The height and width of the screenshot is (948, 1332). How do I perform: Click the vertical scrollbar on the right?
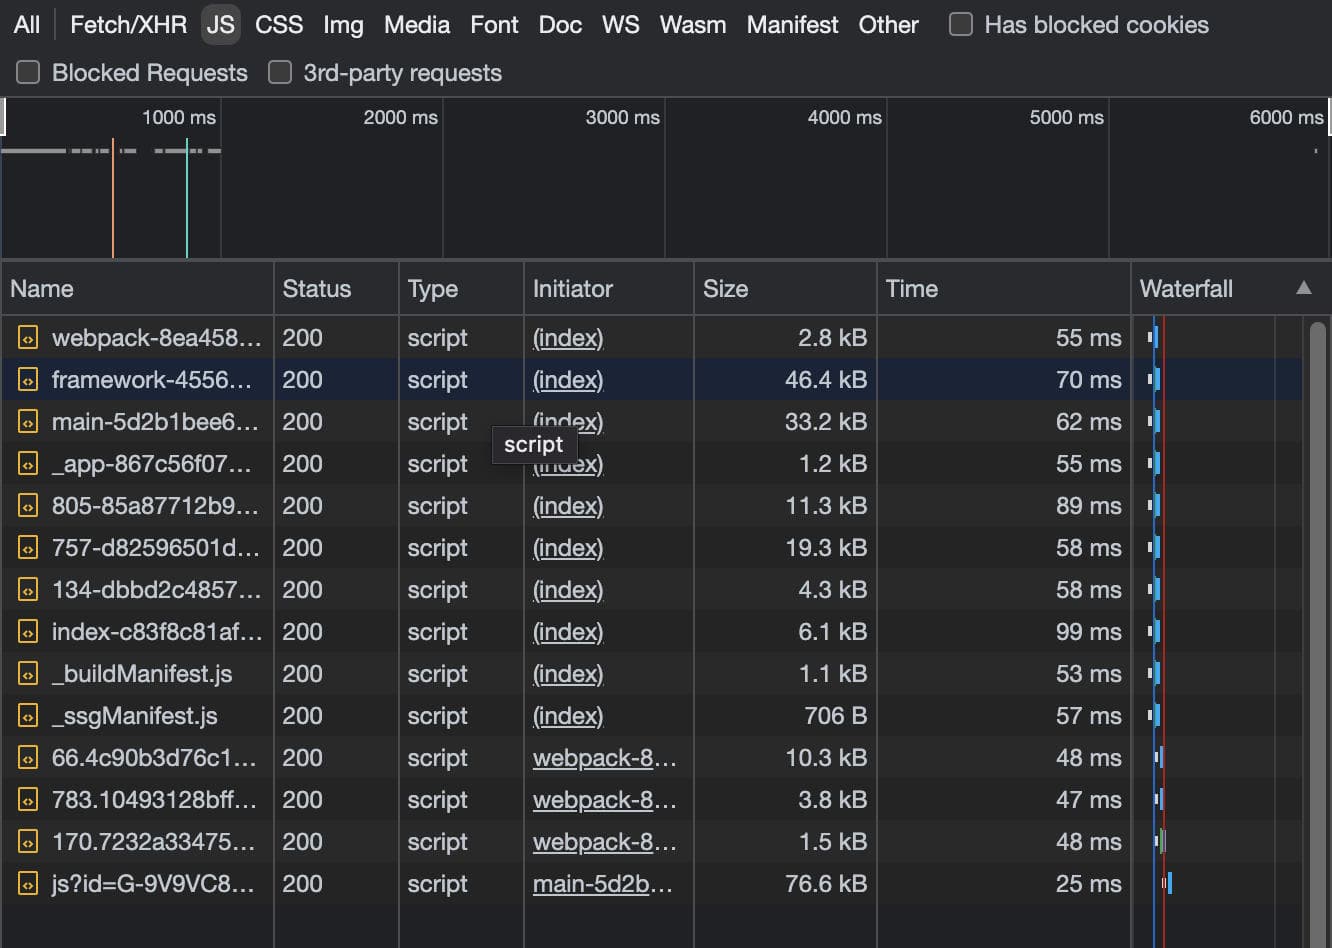point(1321,500)
